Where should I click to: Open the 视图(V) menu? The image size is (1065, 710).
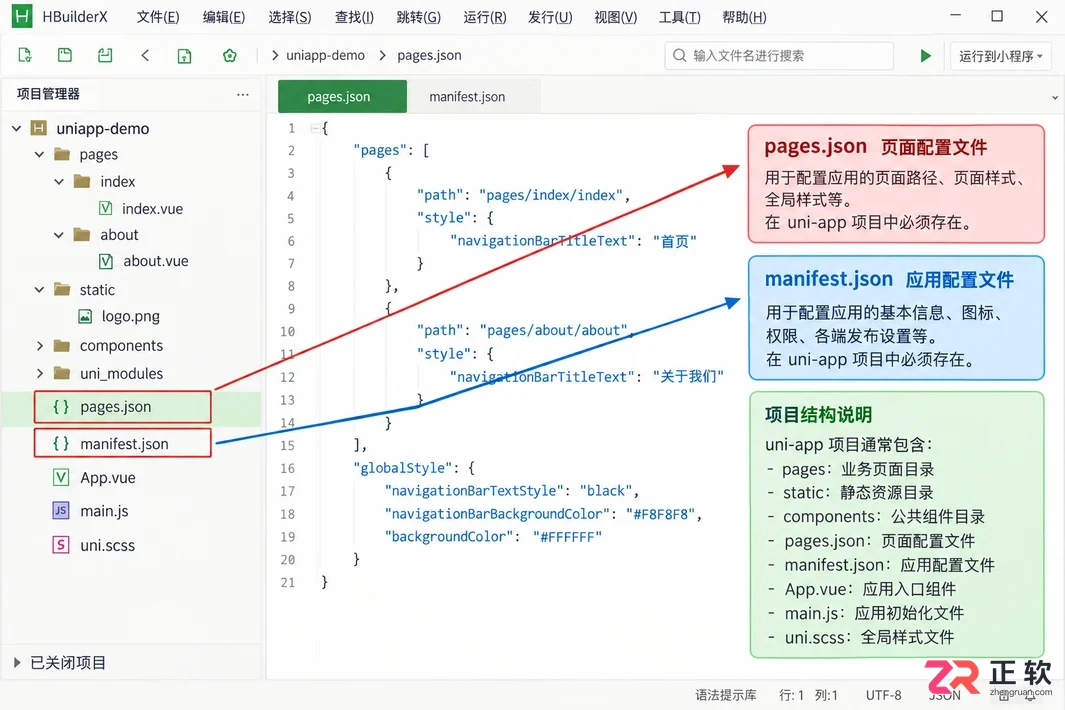(615, 17)
